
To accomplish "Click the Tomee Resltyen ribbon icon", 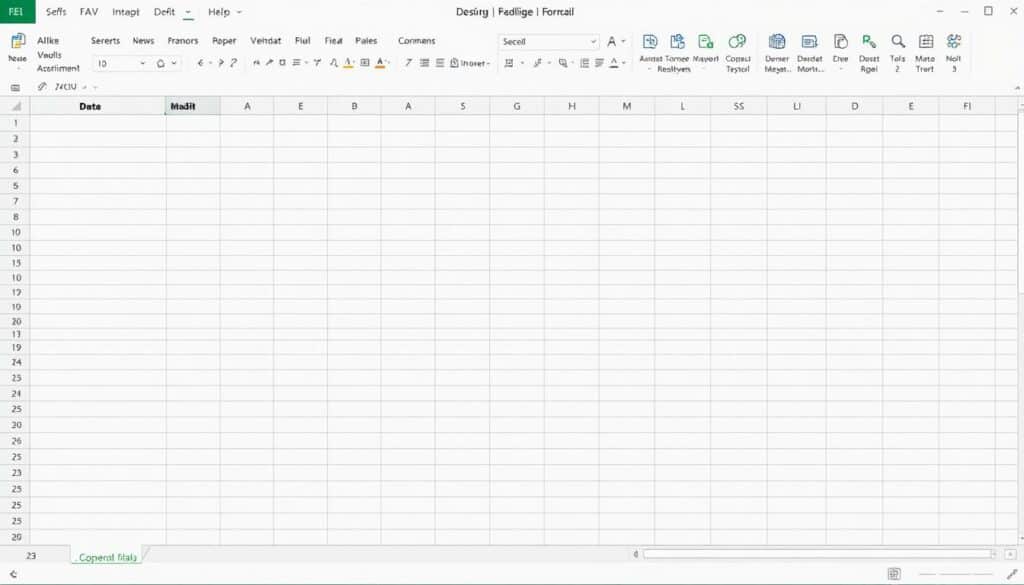I will coord(677,42).
